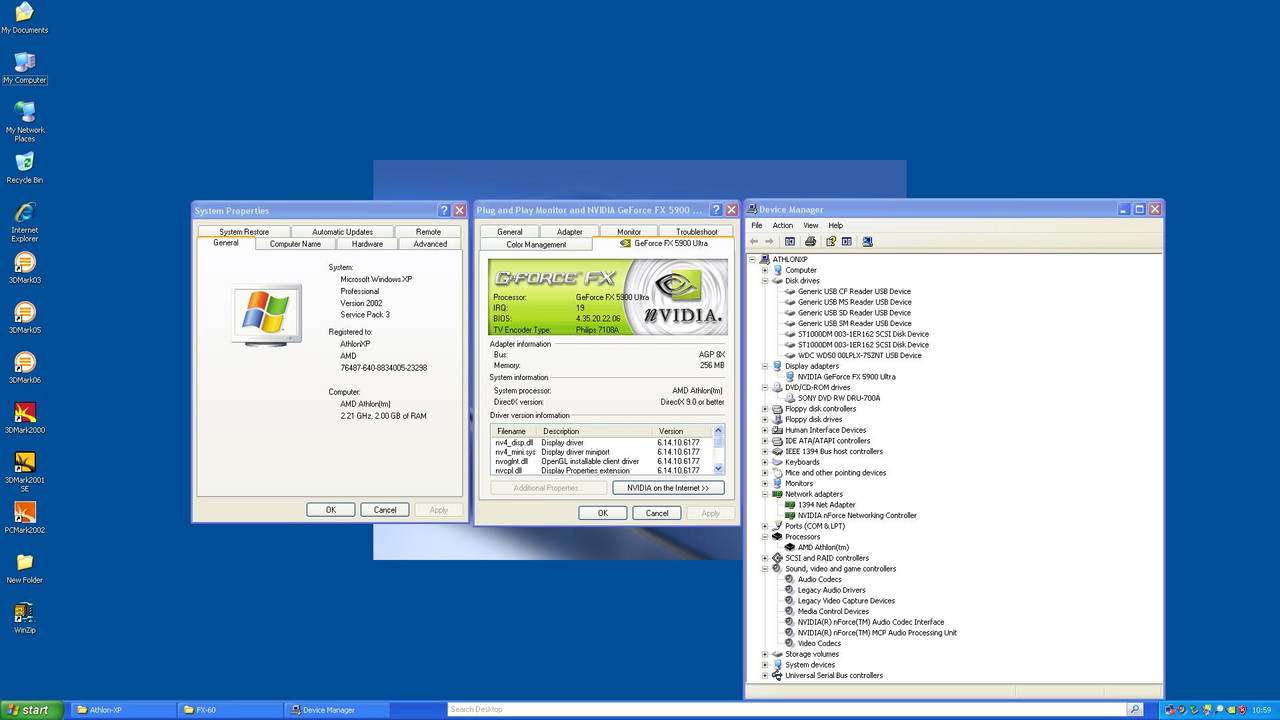Image resolution: width=1280 pixels, height=720 pixels.
Task: Open the Action menu in Device Manager
Action: point(783,226)
